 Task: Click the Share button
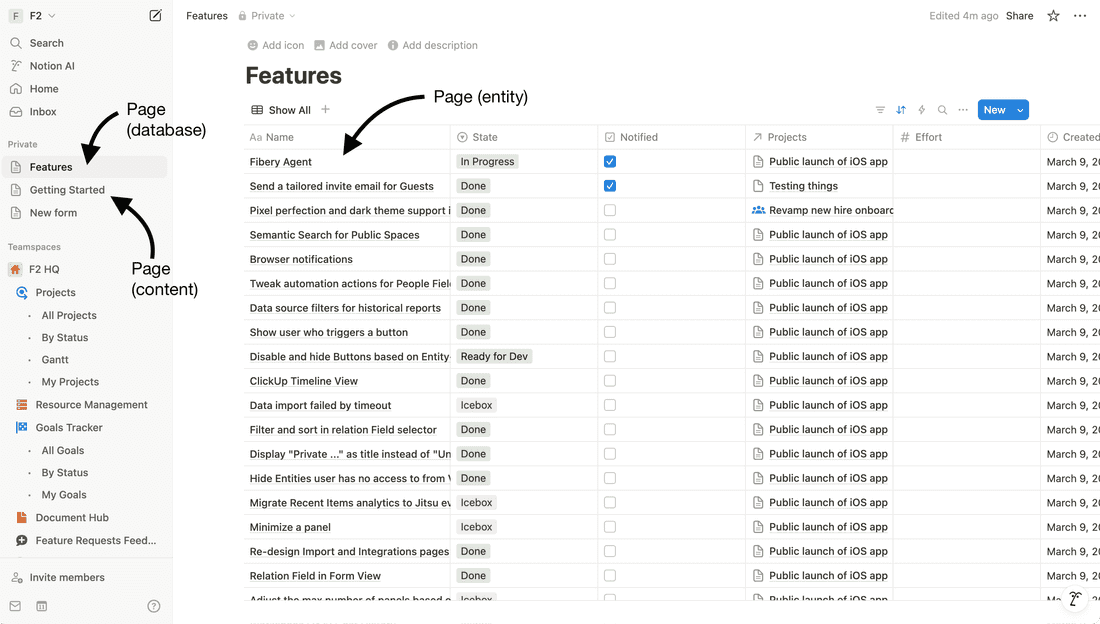click(1019, 16)
